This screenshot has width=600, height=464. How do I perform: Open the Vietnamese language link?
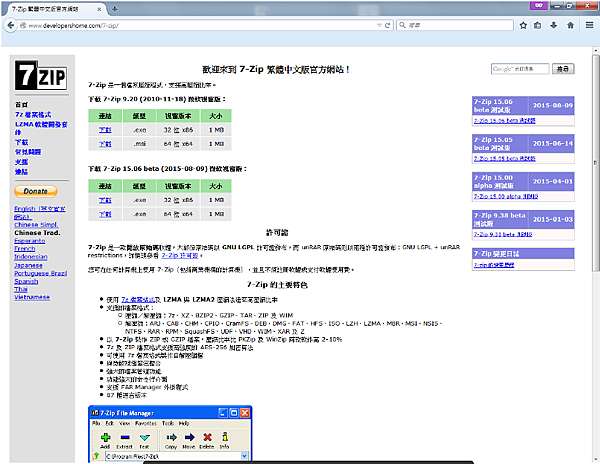(x=32, y=297)
